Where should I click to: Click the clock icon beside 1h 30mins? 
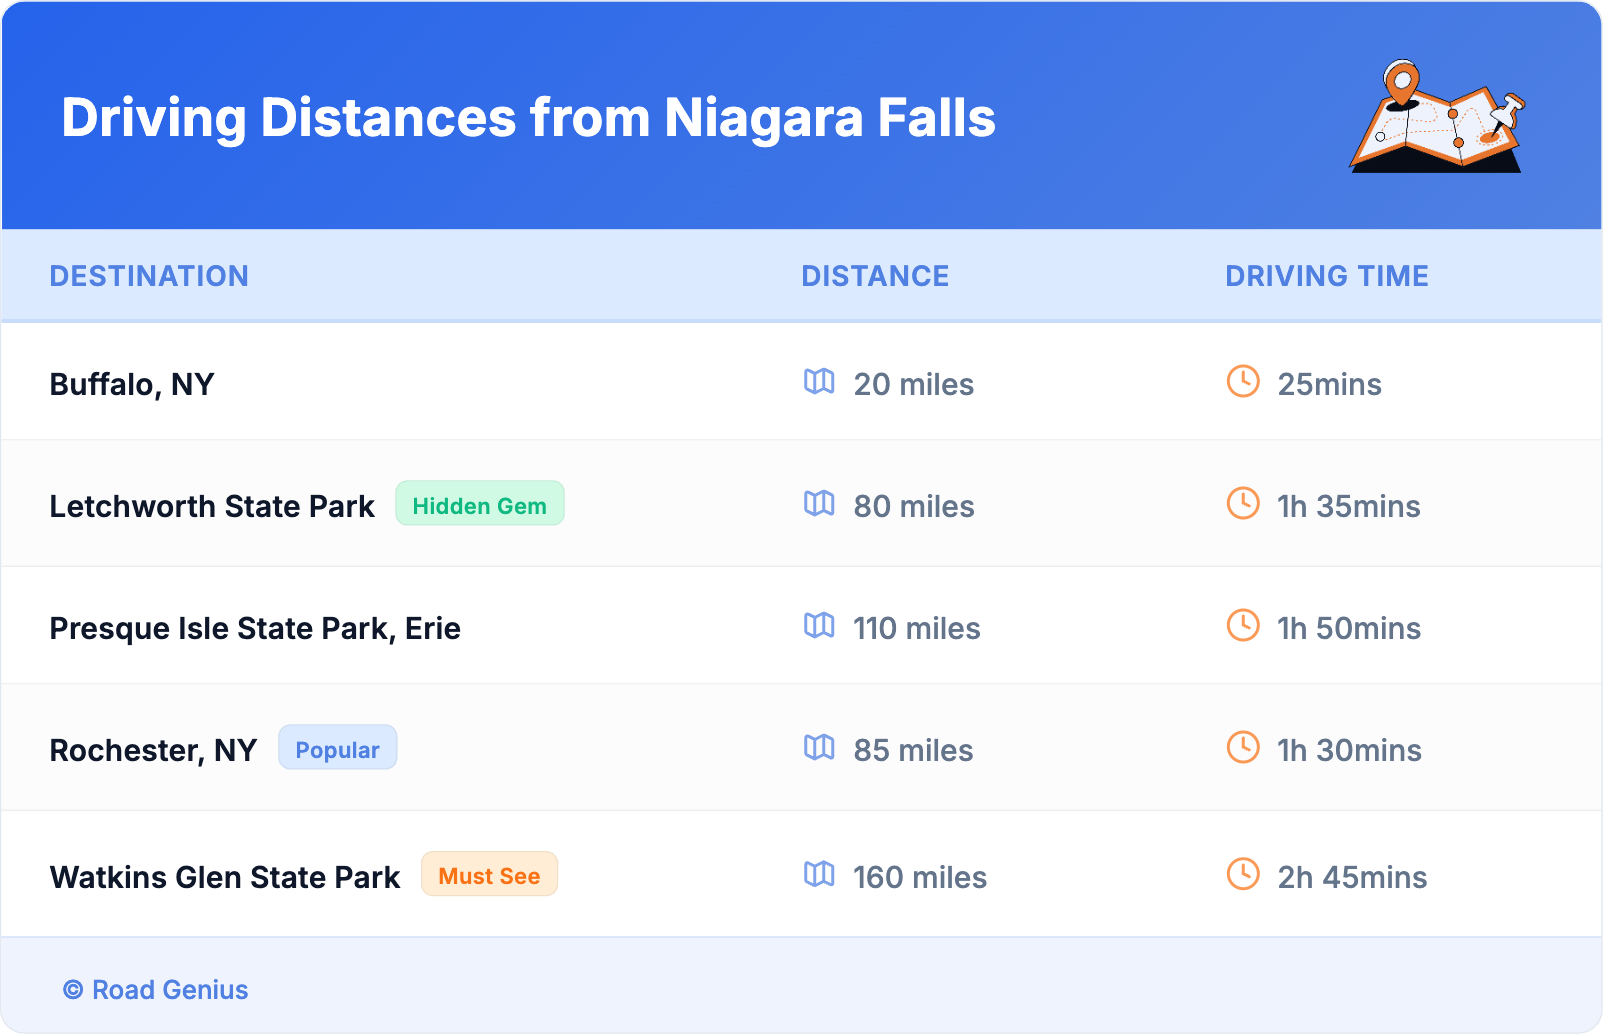(x=1243, y=748)
